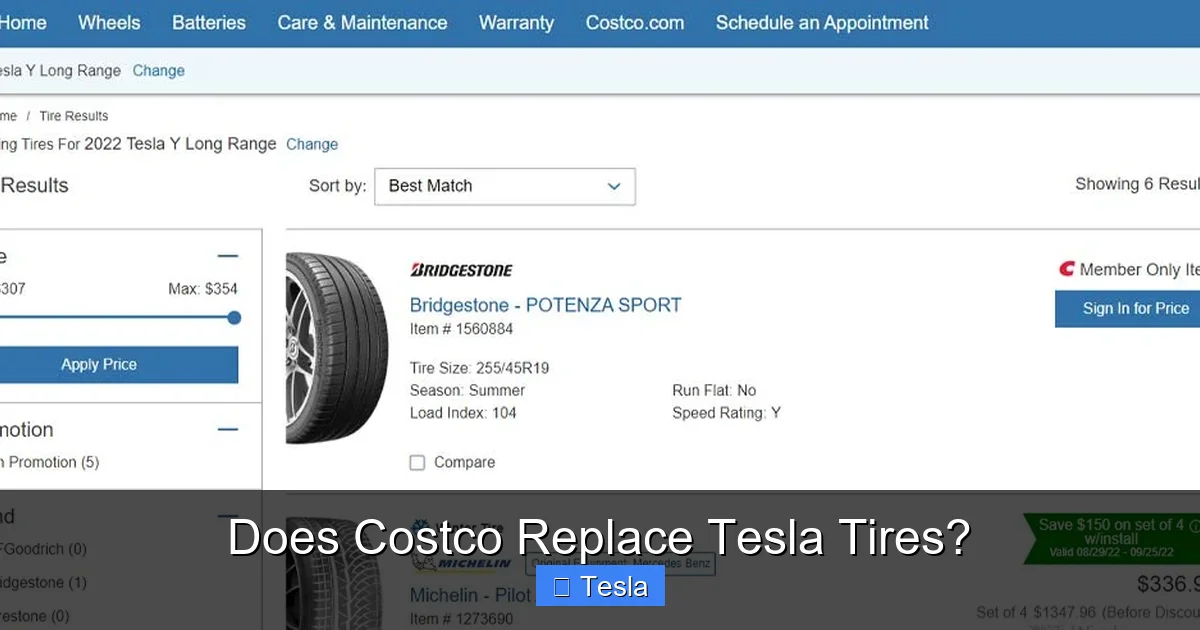Collapse the Brand filter section
Screen dimensions: 1200x630
227,516
